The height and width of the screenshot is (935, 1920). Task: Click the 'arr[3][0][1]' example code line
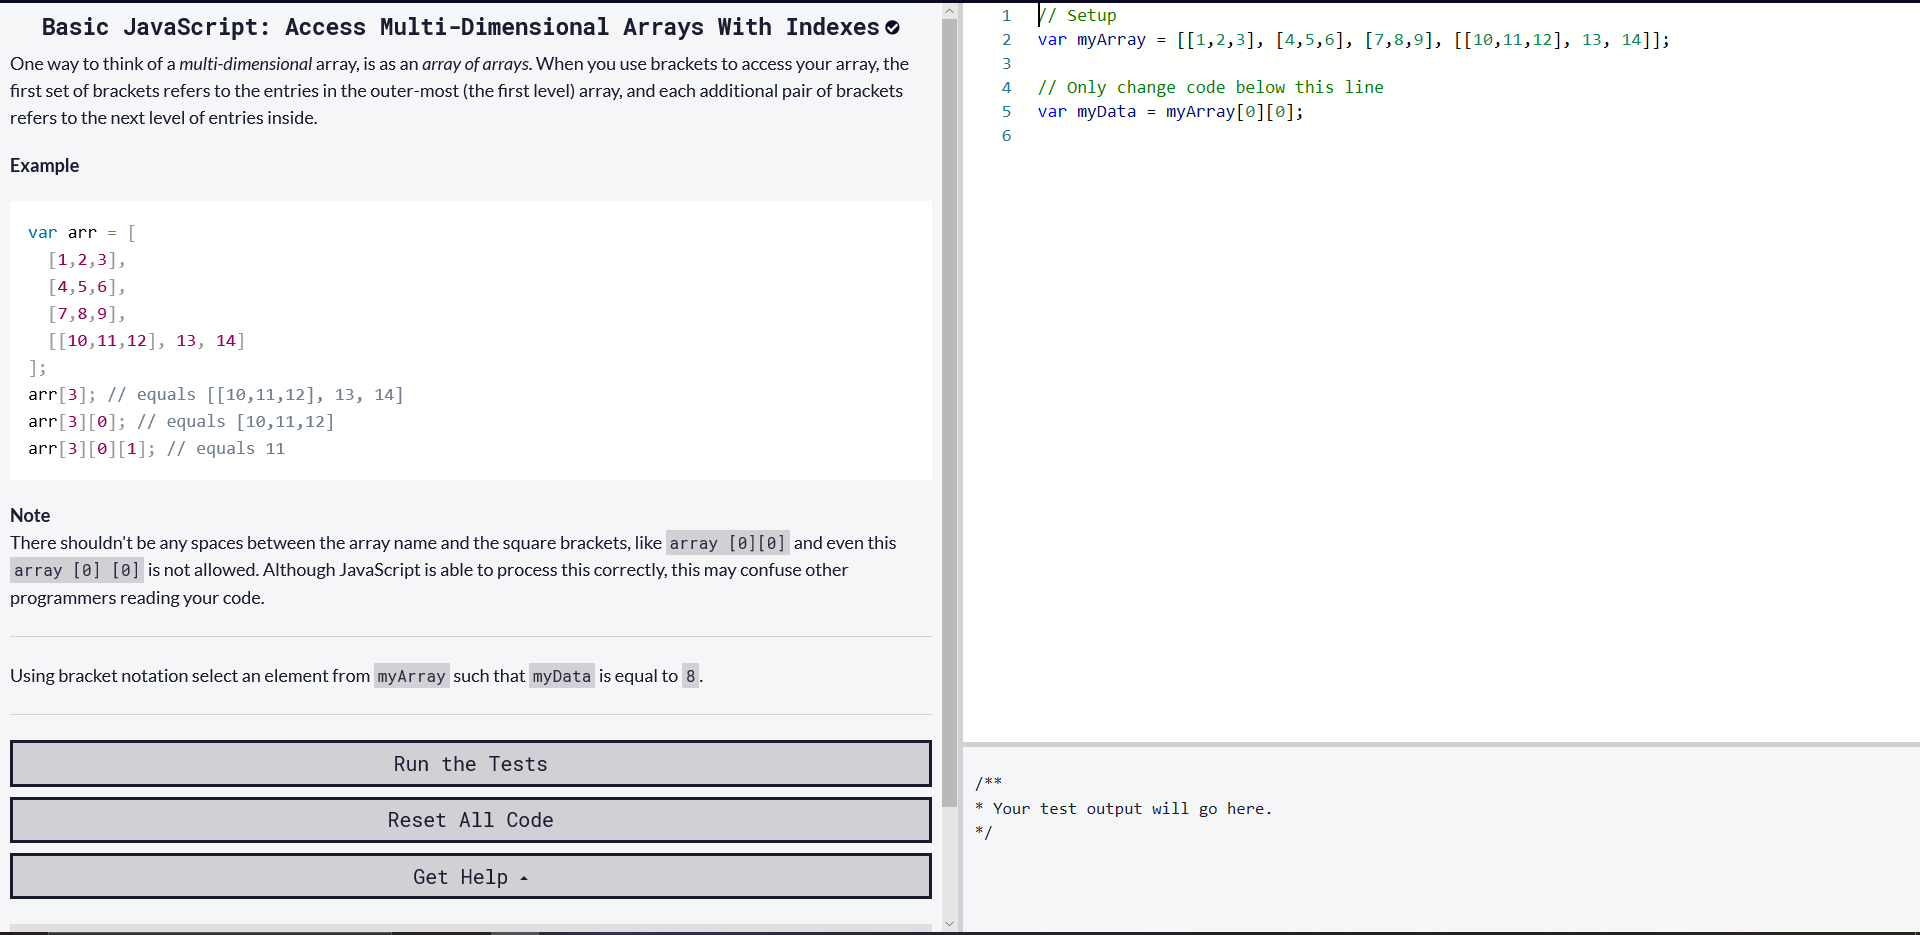coord(156,449)
